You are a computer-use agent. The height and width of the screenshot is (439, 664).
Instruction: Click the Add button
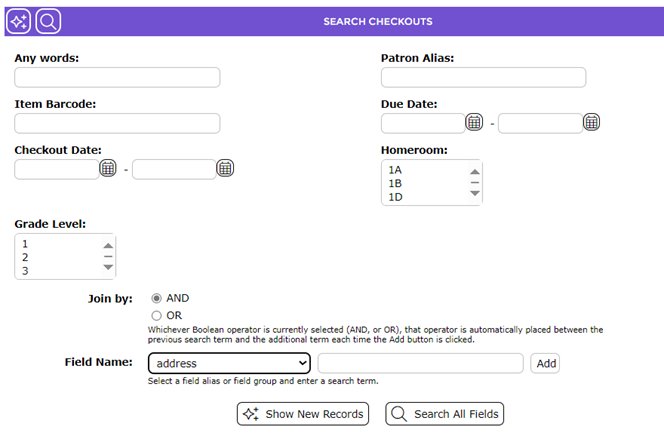tap(545, 363)
